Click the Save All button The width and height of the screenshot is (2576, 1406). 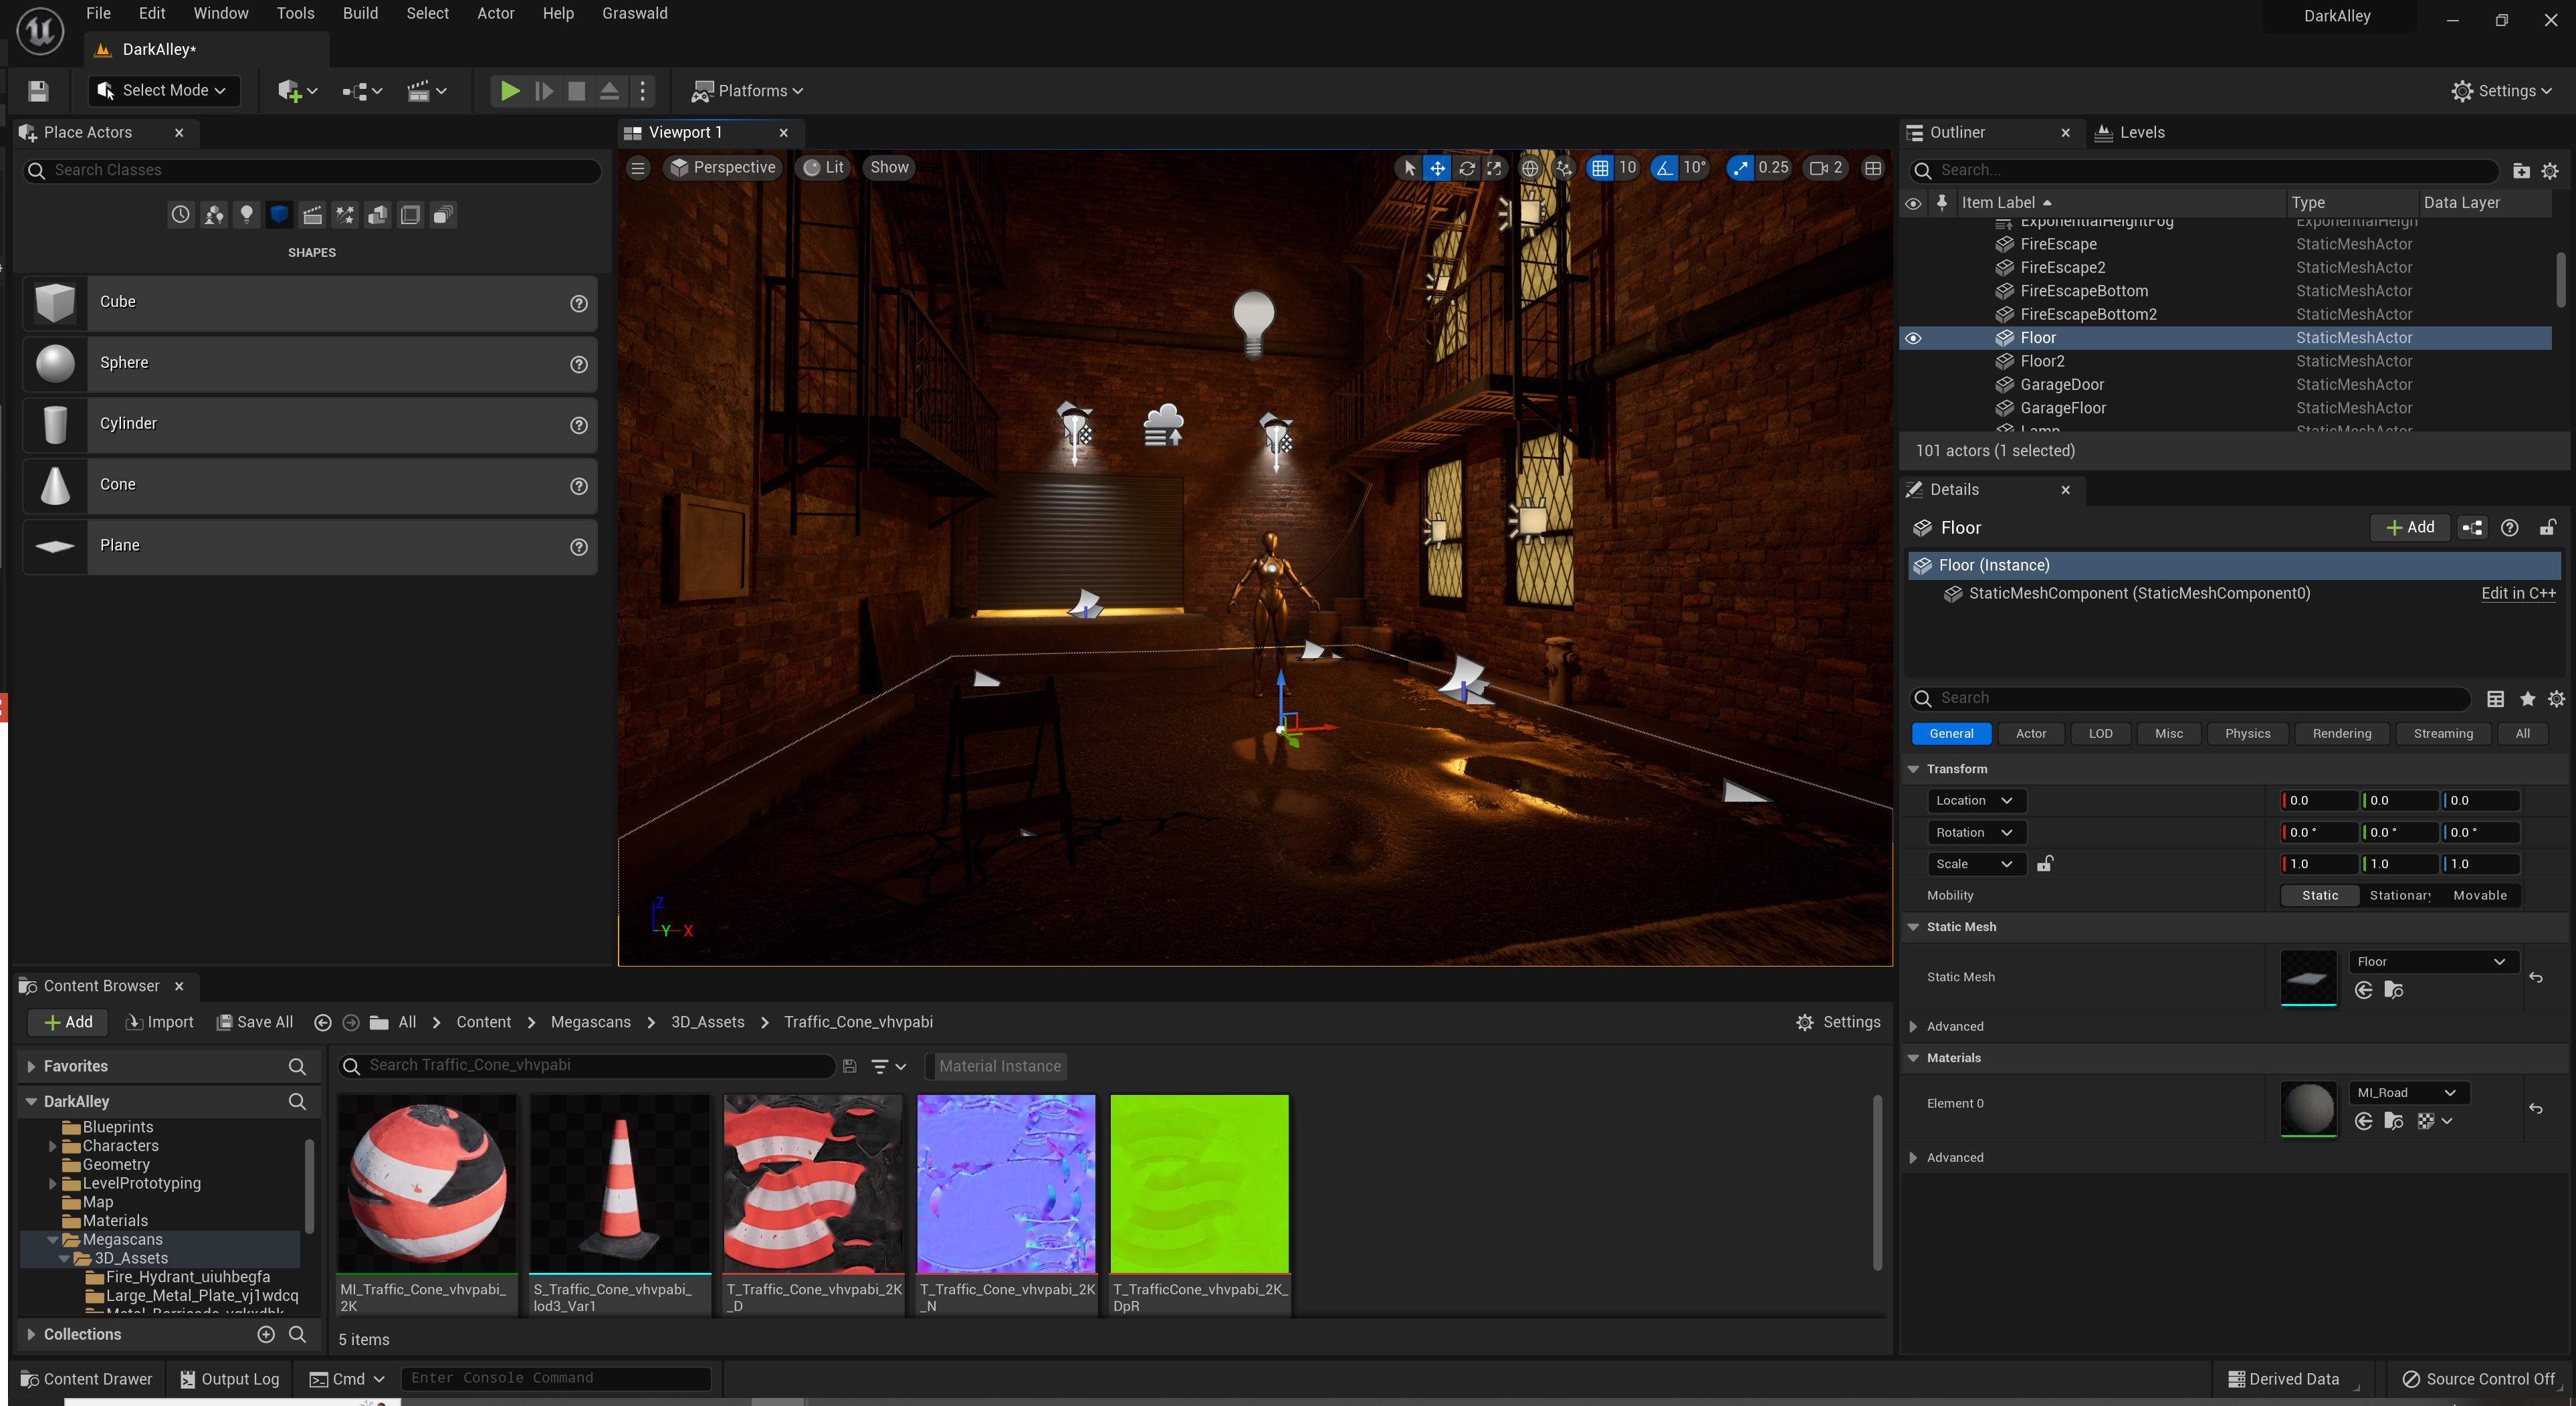pyautogui.click(x=255, y=1022)
